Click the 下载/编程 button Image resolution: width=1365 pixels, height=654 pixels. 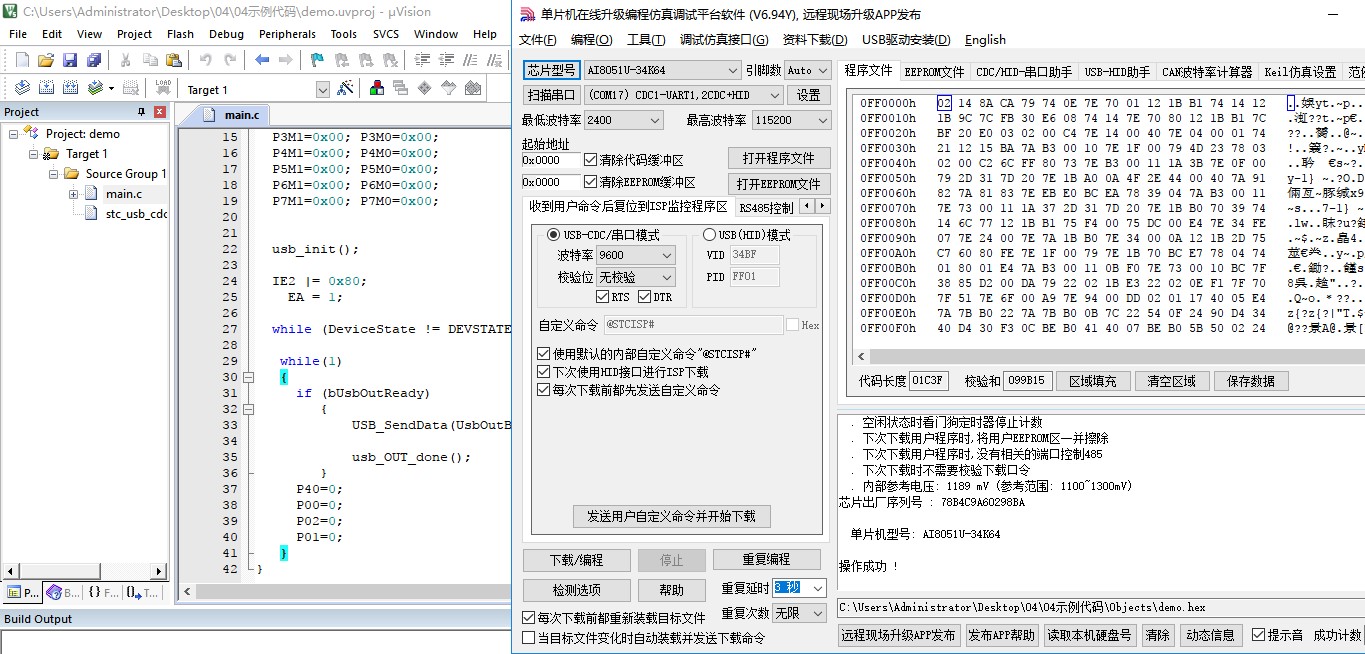pyautogui.click(x=576, y=560)
